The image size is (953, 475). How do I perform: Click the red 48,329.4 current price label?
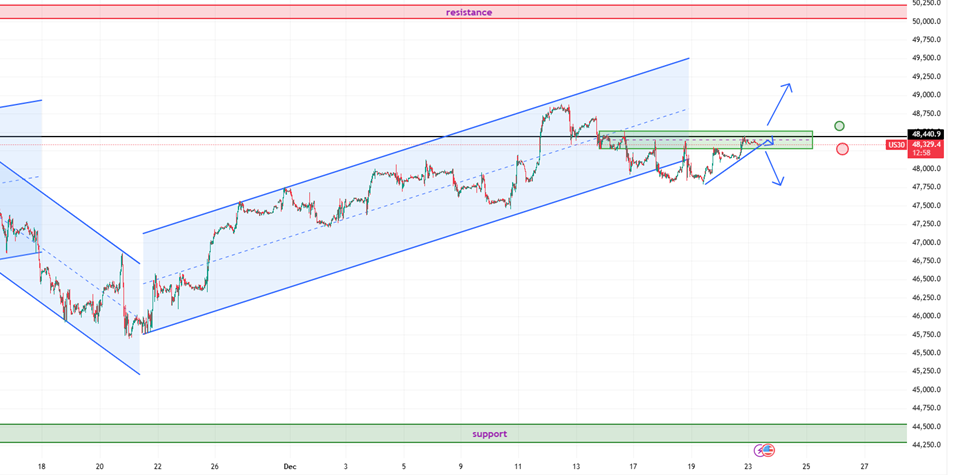click(x=927, y=144)
